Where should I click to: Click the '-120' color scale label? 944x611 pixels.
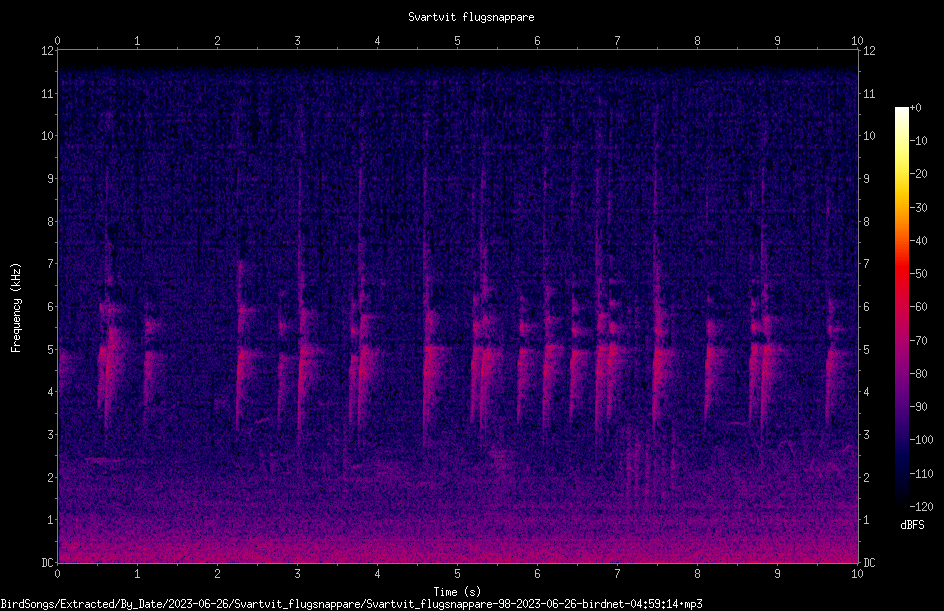[922, 507]
